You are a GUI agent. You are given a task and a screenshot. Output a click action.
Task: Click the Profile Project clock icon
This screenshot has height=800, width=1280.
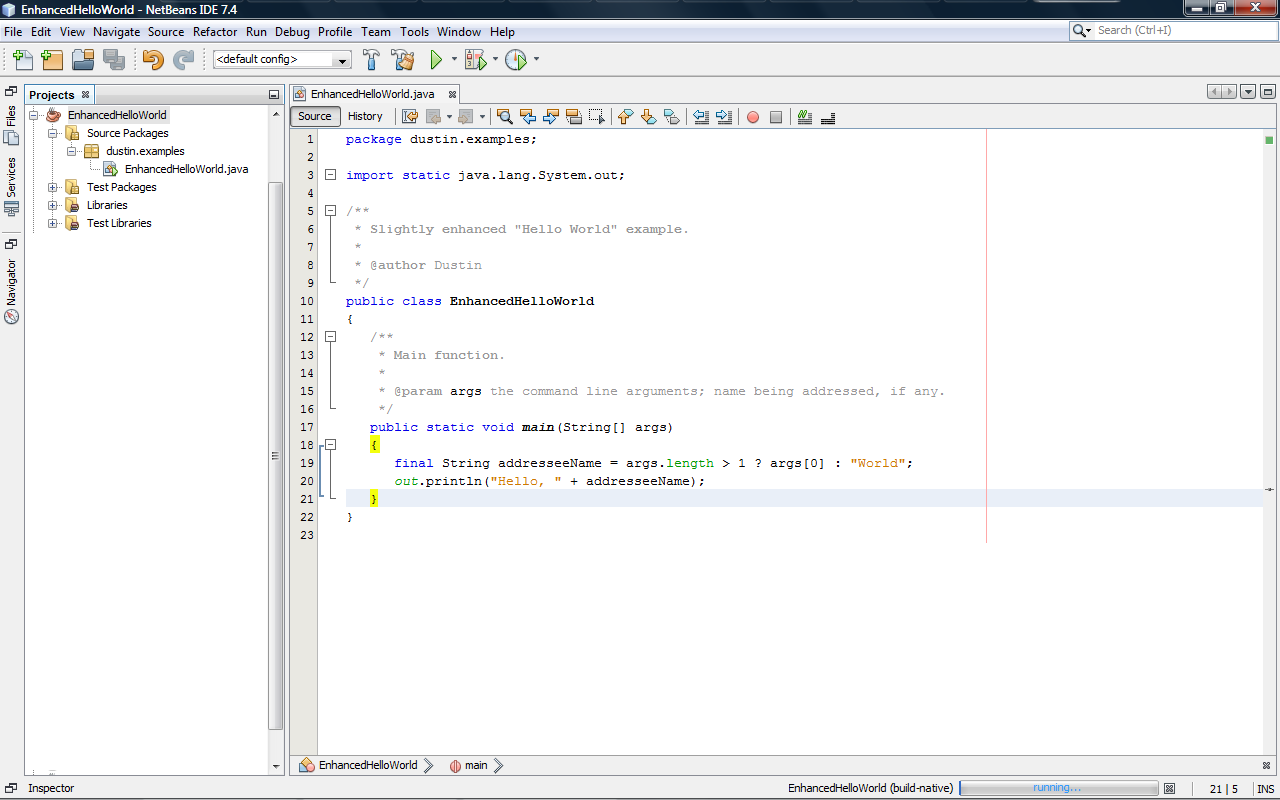515,60
